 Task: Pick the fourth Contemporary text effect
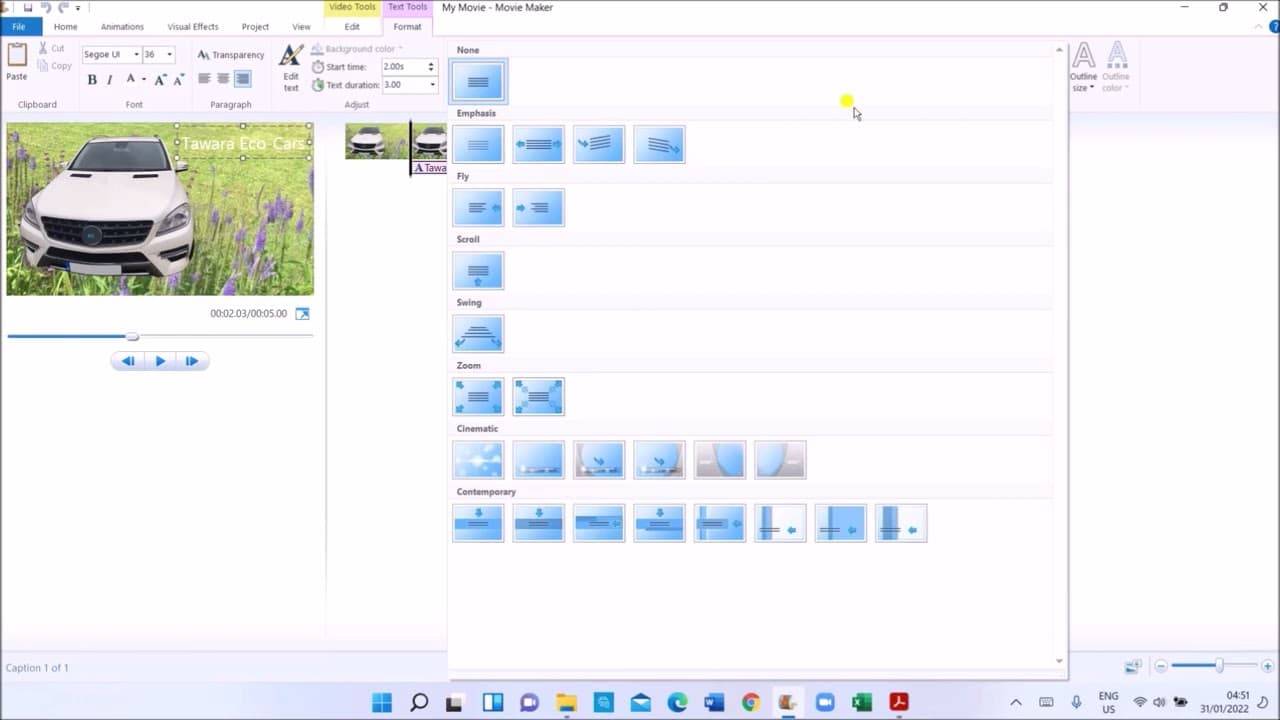659,522
